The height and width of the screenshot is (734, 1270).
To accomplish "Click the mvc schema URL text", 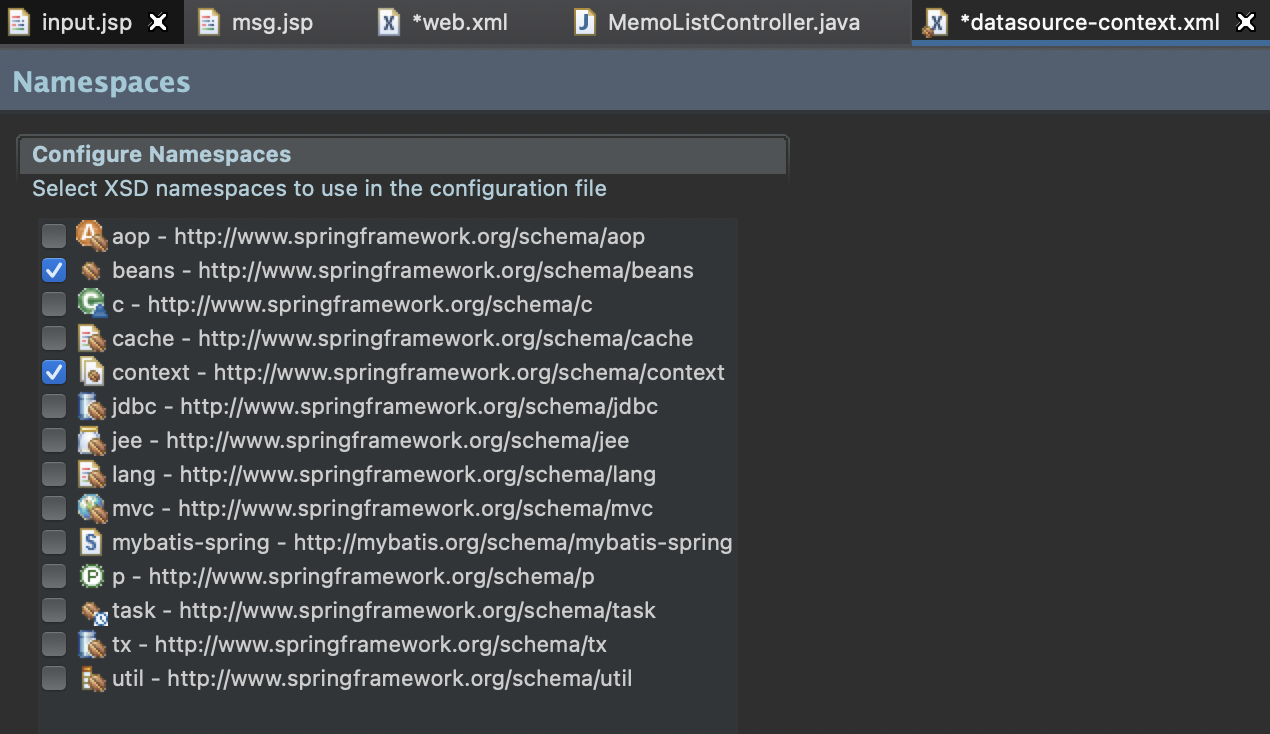I will point(416,508).
